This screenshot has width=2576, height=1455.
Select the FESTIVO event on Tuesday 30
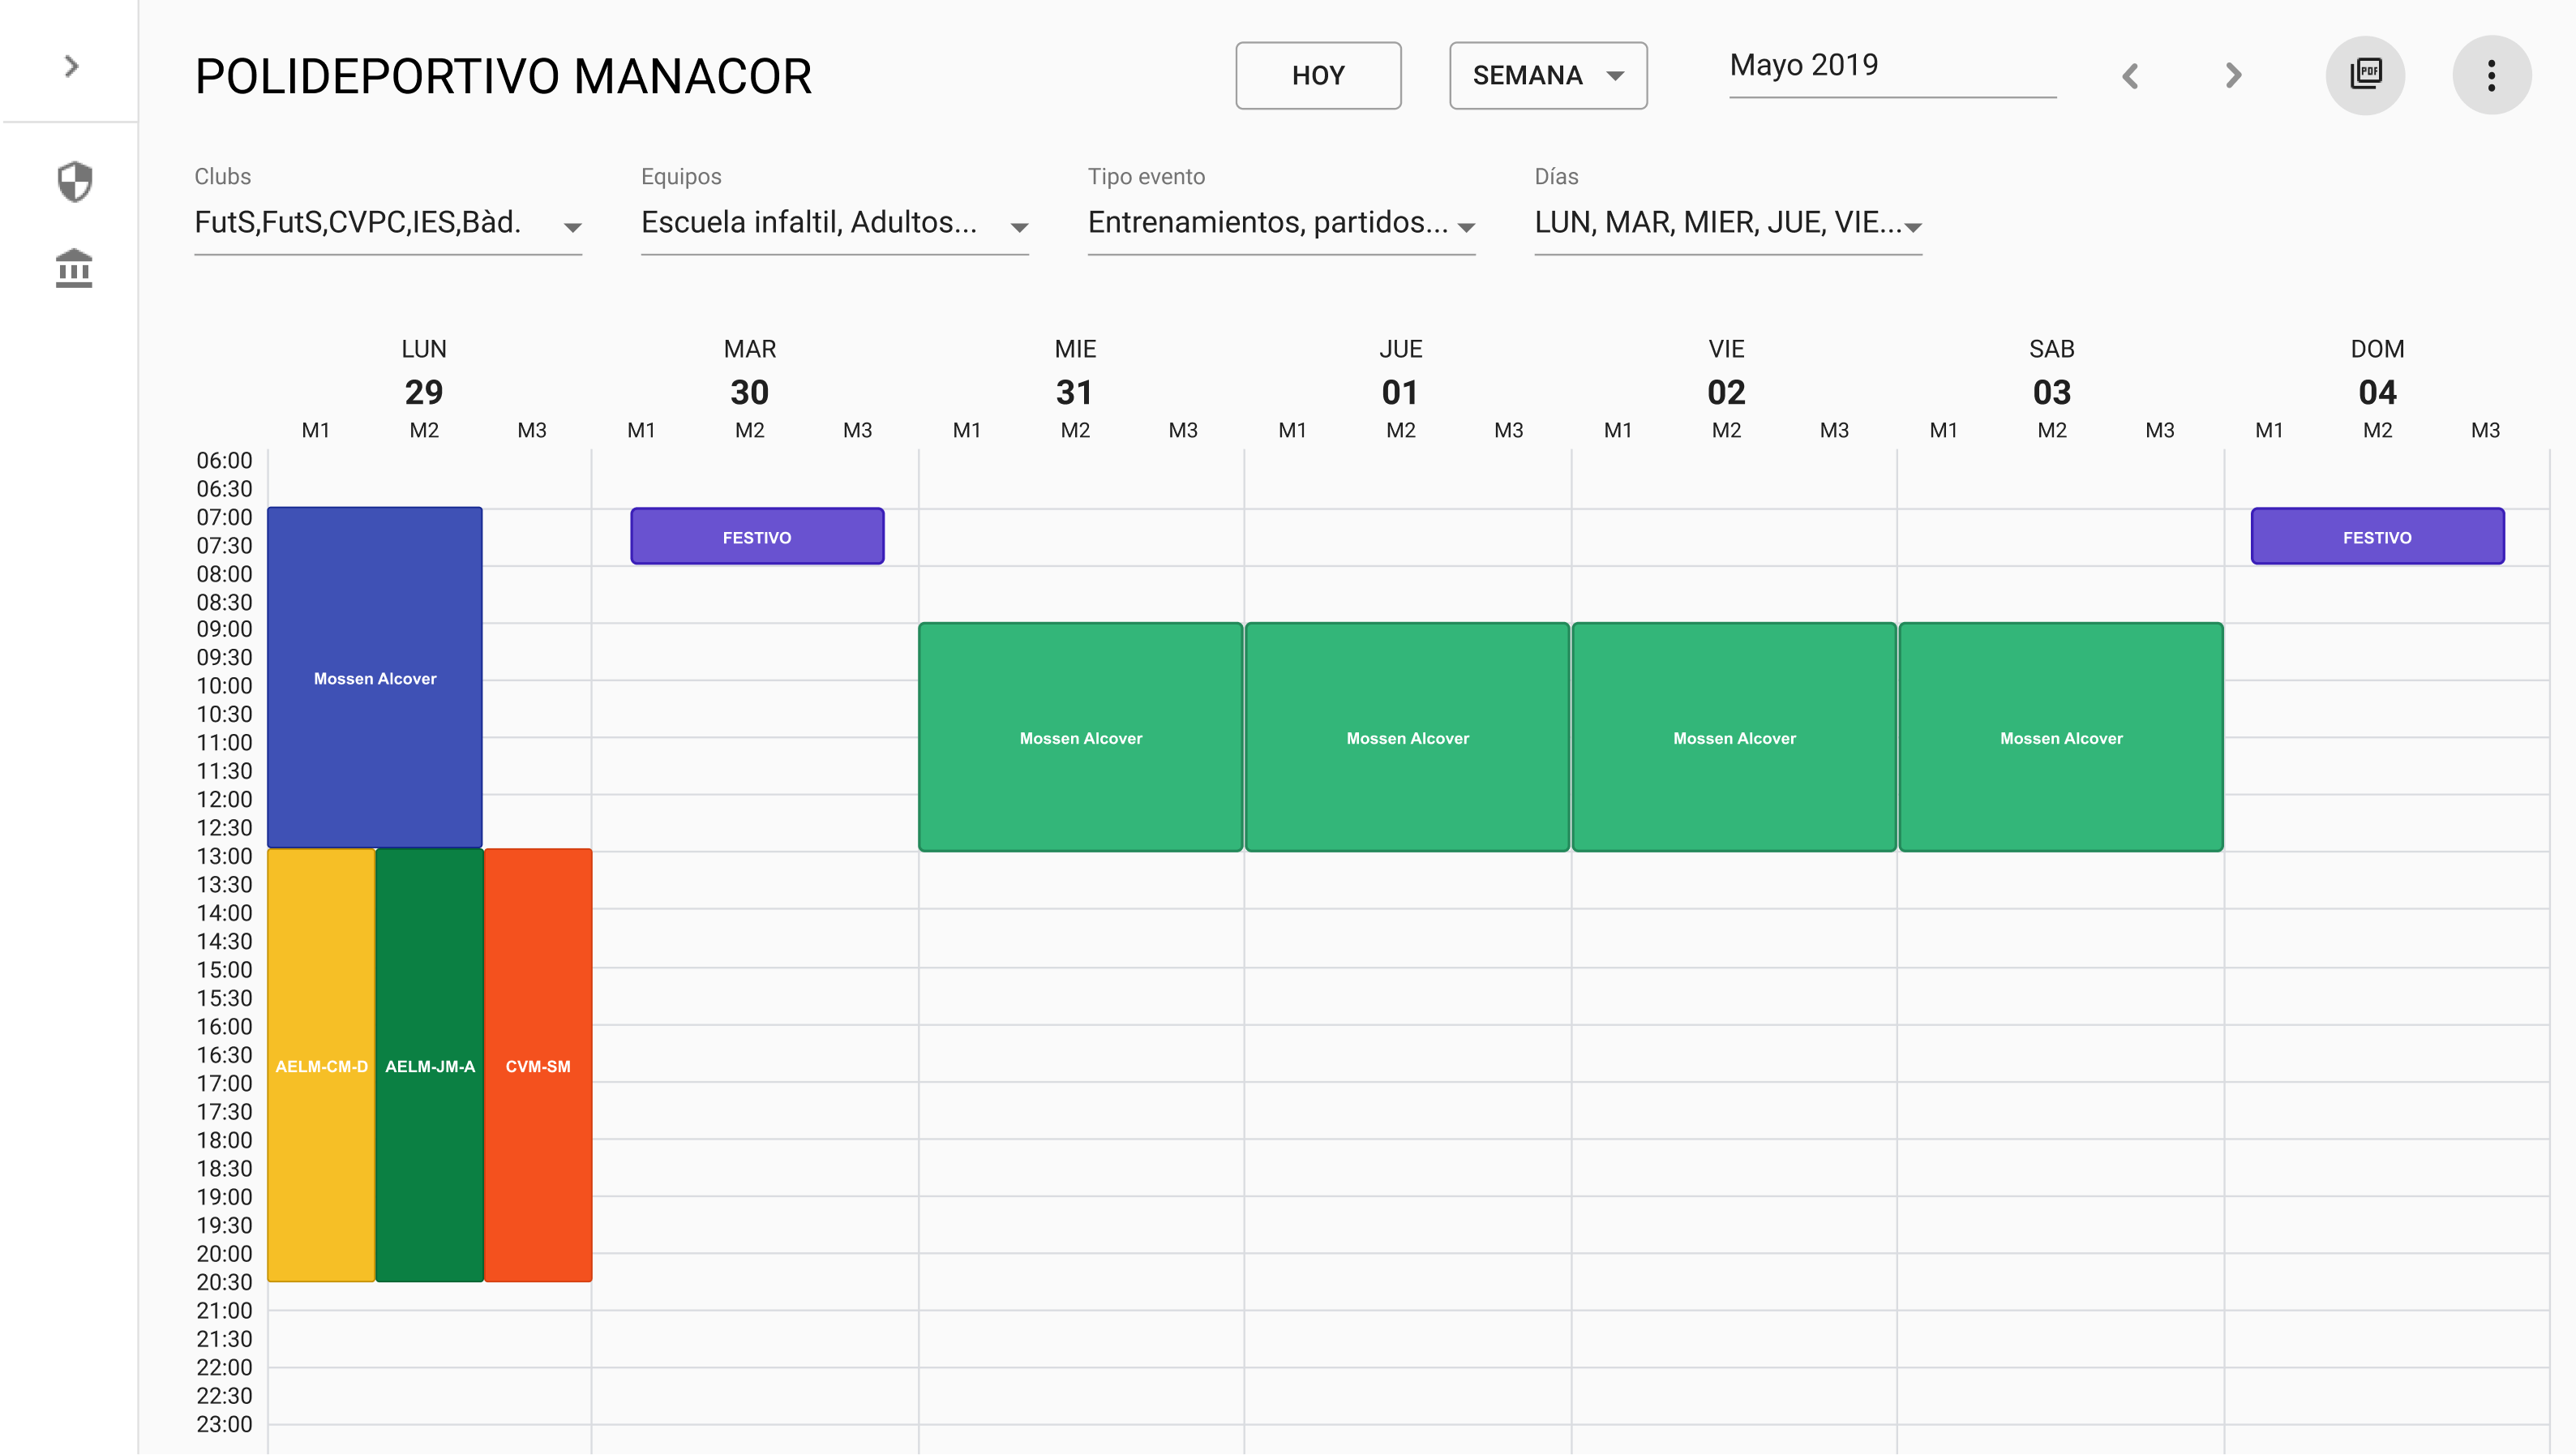[x=757, y=537]
